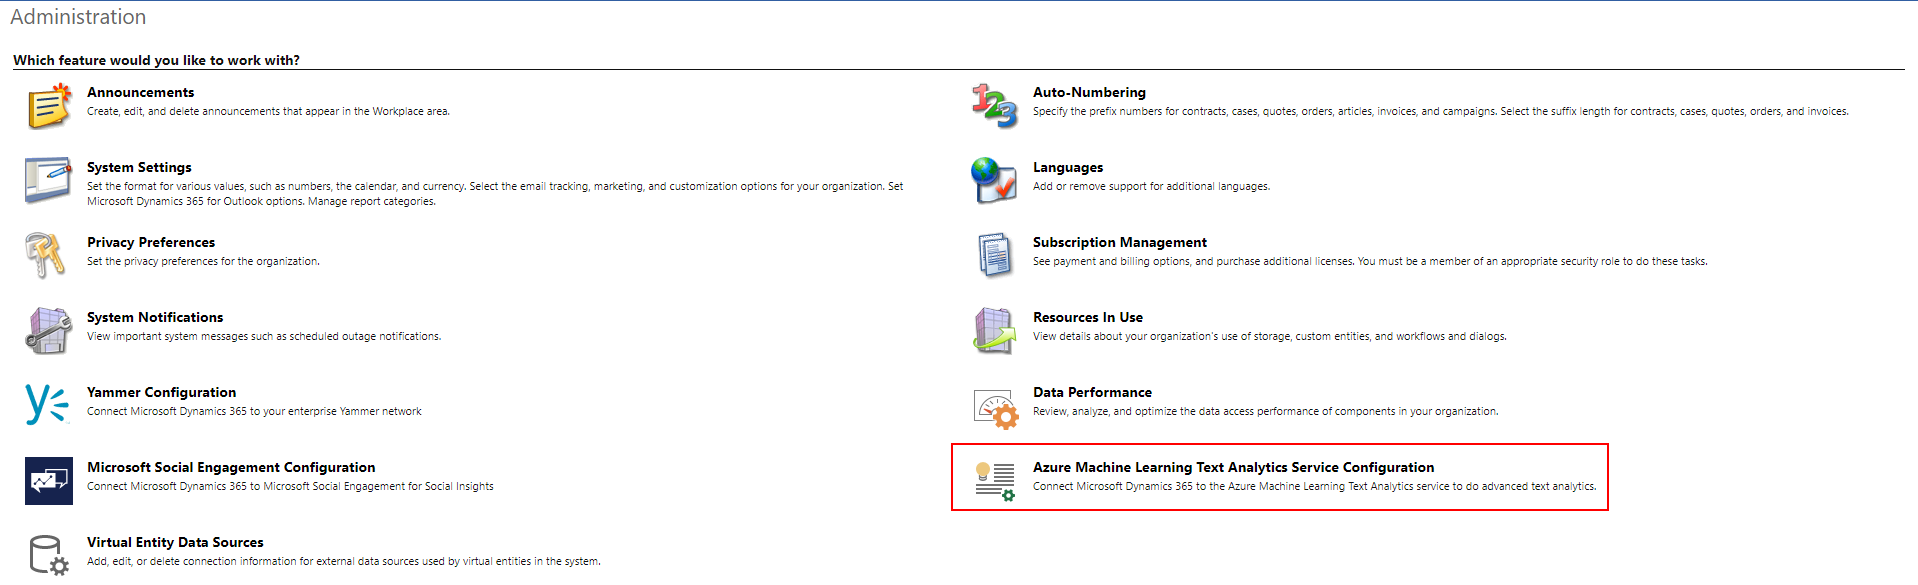Open the Microsoft Social Engagement icon
The image size is (1918, 585).
click(x=48, y=481)
